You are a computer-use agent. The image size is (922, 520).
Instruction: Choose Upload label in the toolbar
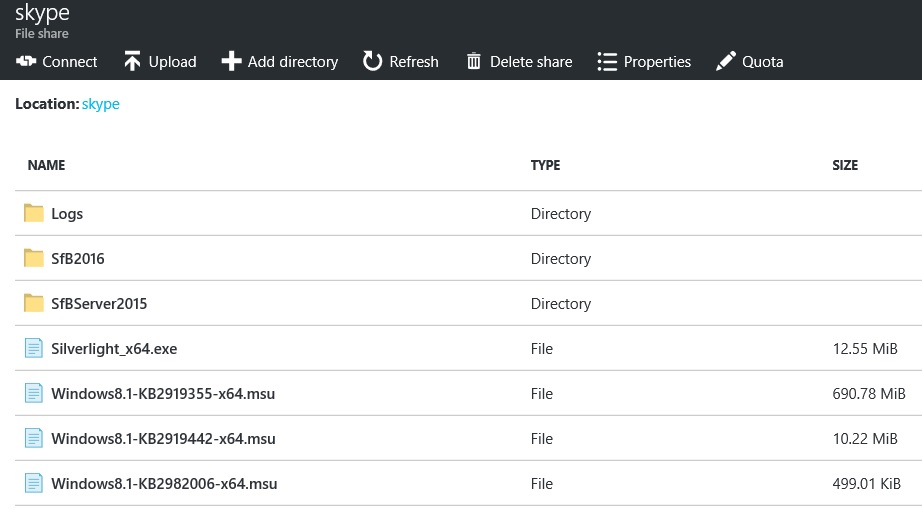tap(172, 62)
